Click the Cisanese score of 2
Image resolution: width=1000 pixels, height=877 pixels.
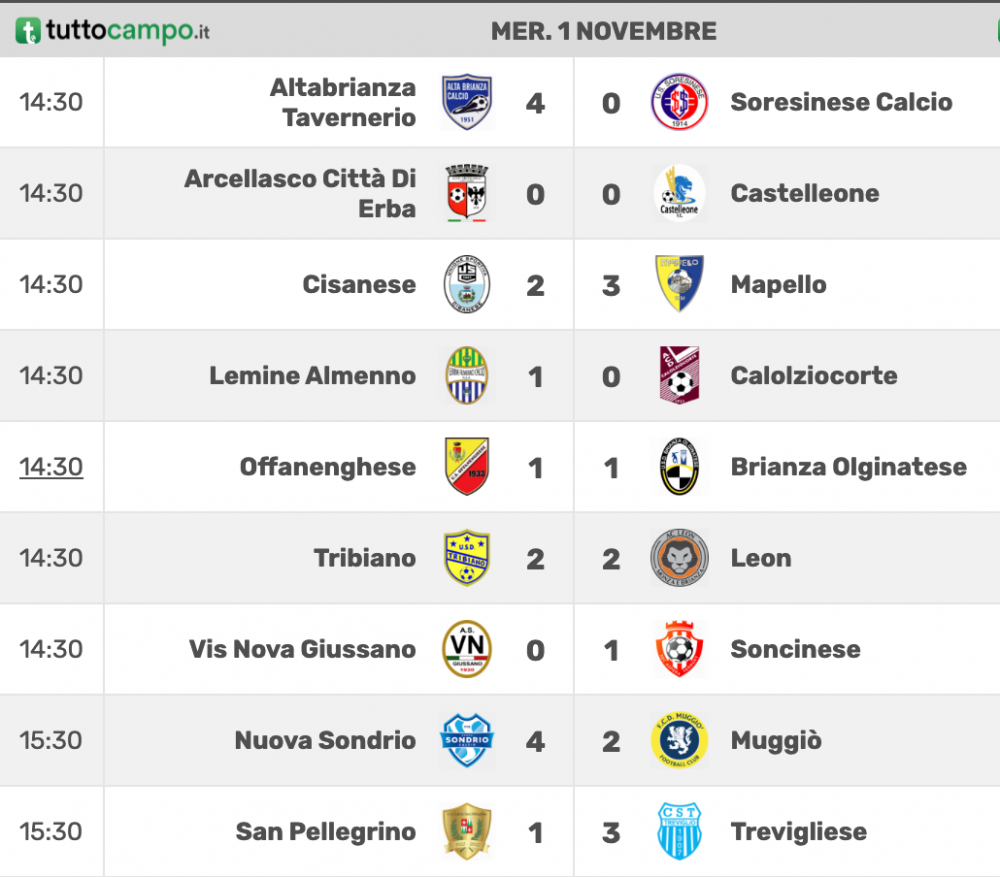click(535, 285)
